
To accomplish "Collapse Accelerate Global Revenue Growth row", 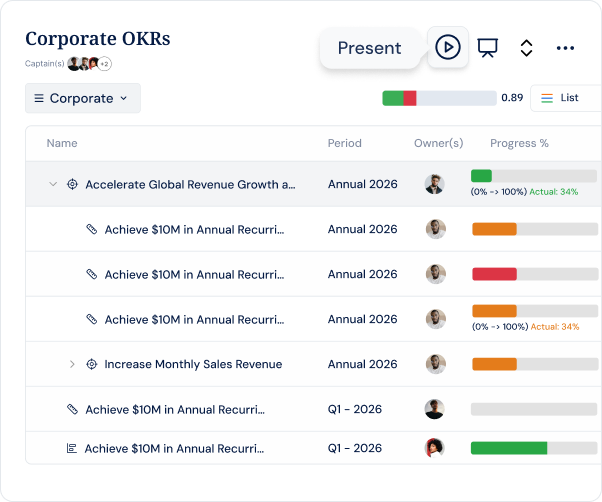I will coord(53,184).
